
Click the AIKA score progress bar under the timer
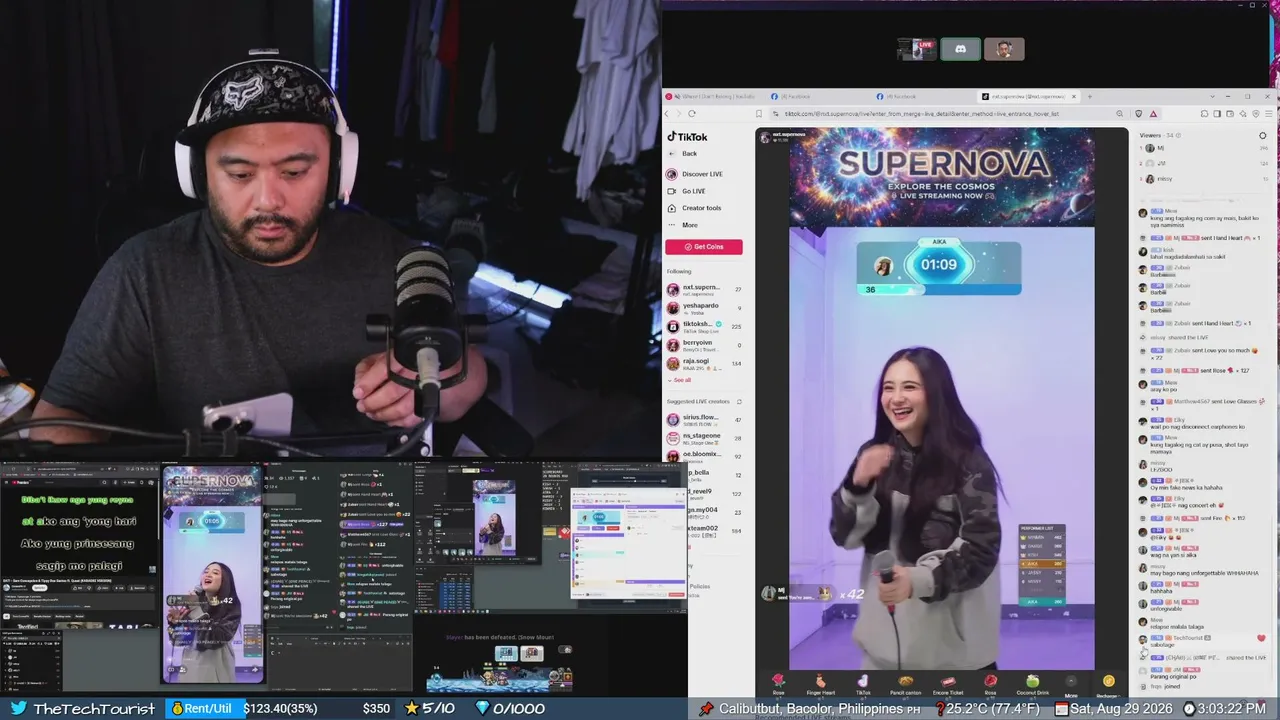939,290
